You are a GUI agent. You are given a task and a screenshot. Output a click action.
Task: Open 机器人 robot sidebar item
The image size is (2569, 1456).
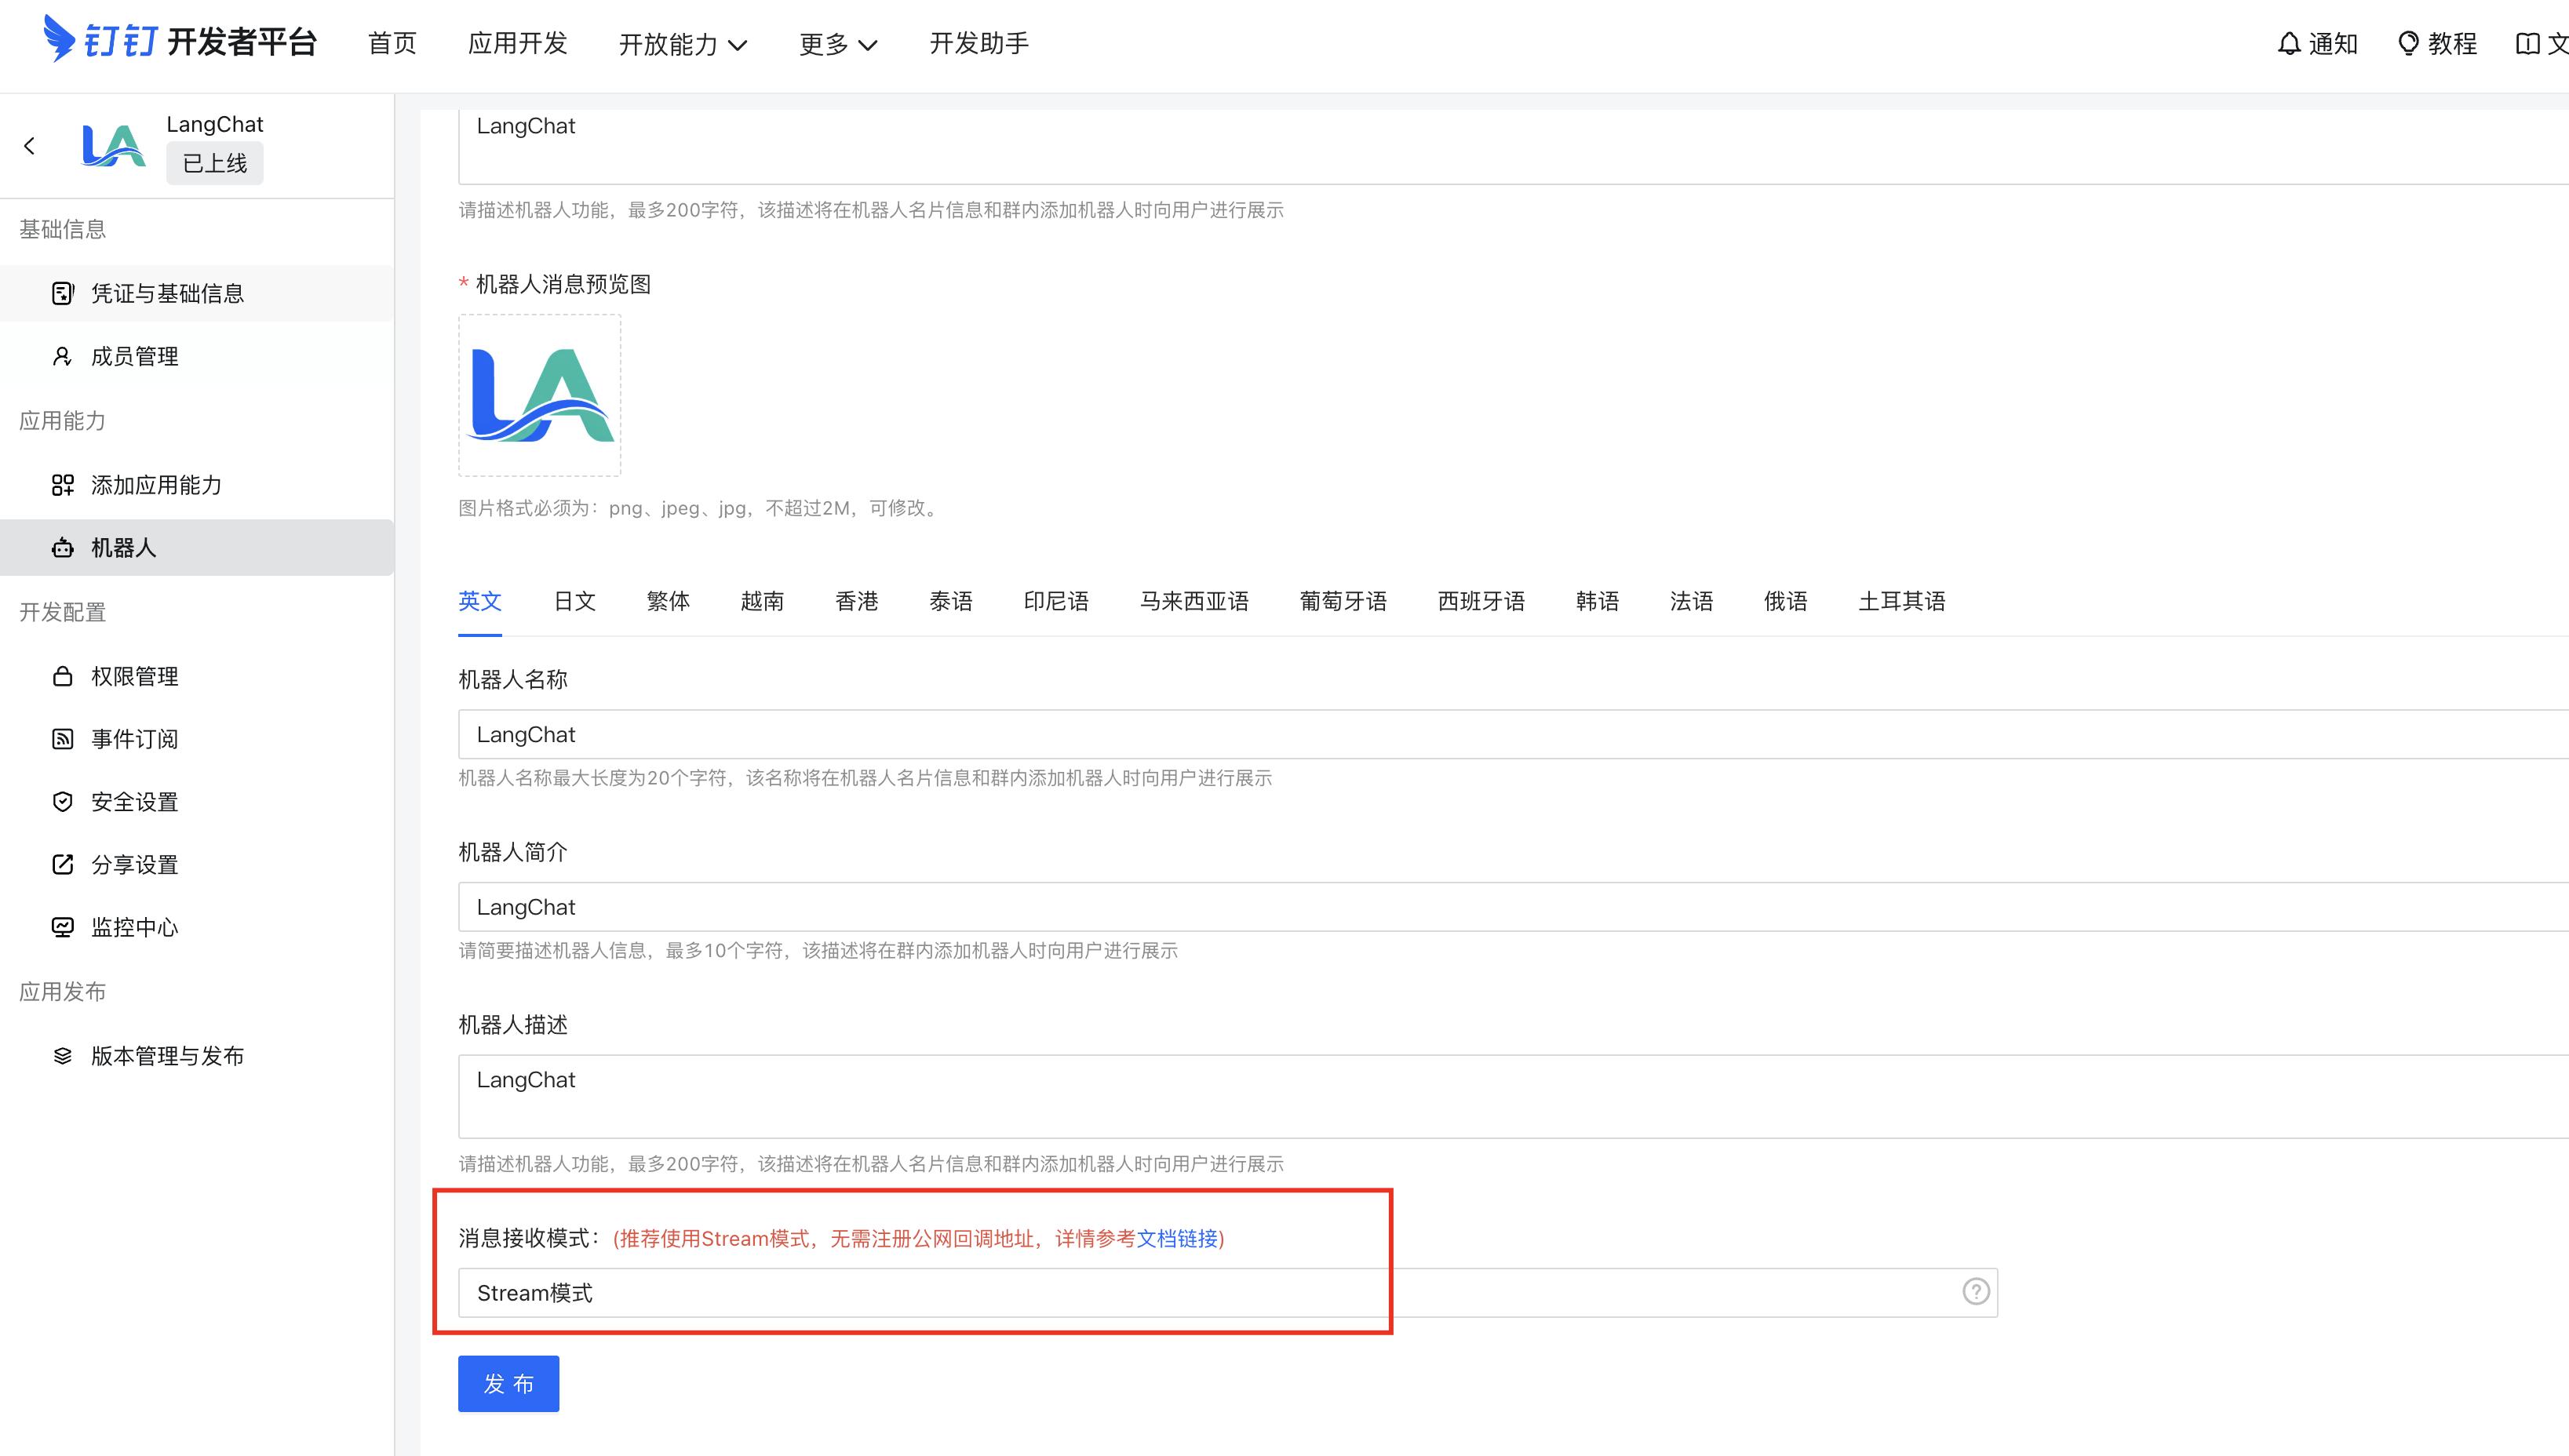point(123,548)
